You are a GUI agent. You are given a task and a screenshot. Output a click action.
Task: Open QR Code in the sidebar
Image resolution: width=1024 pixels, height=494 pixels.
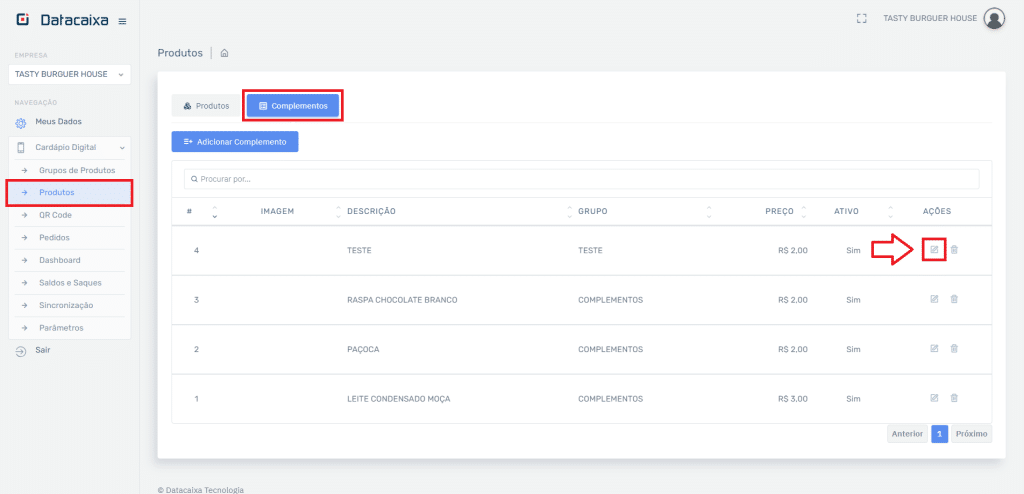(55, 215)
